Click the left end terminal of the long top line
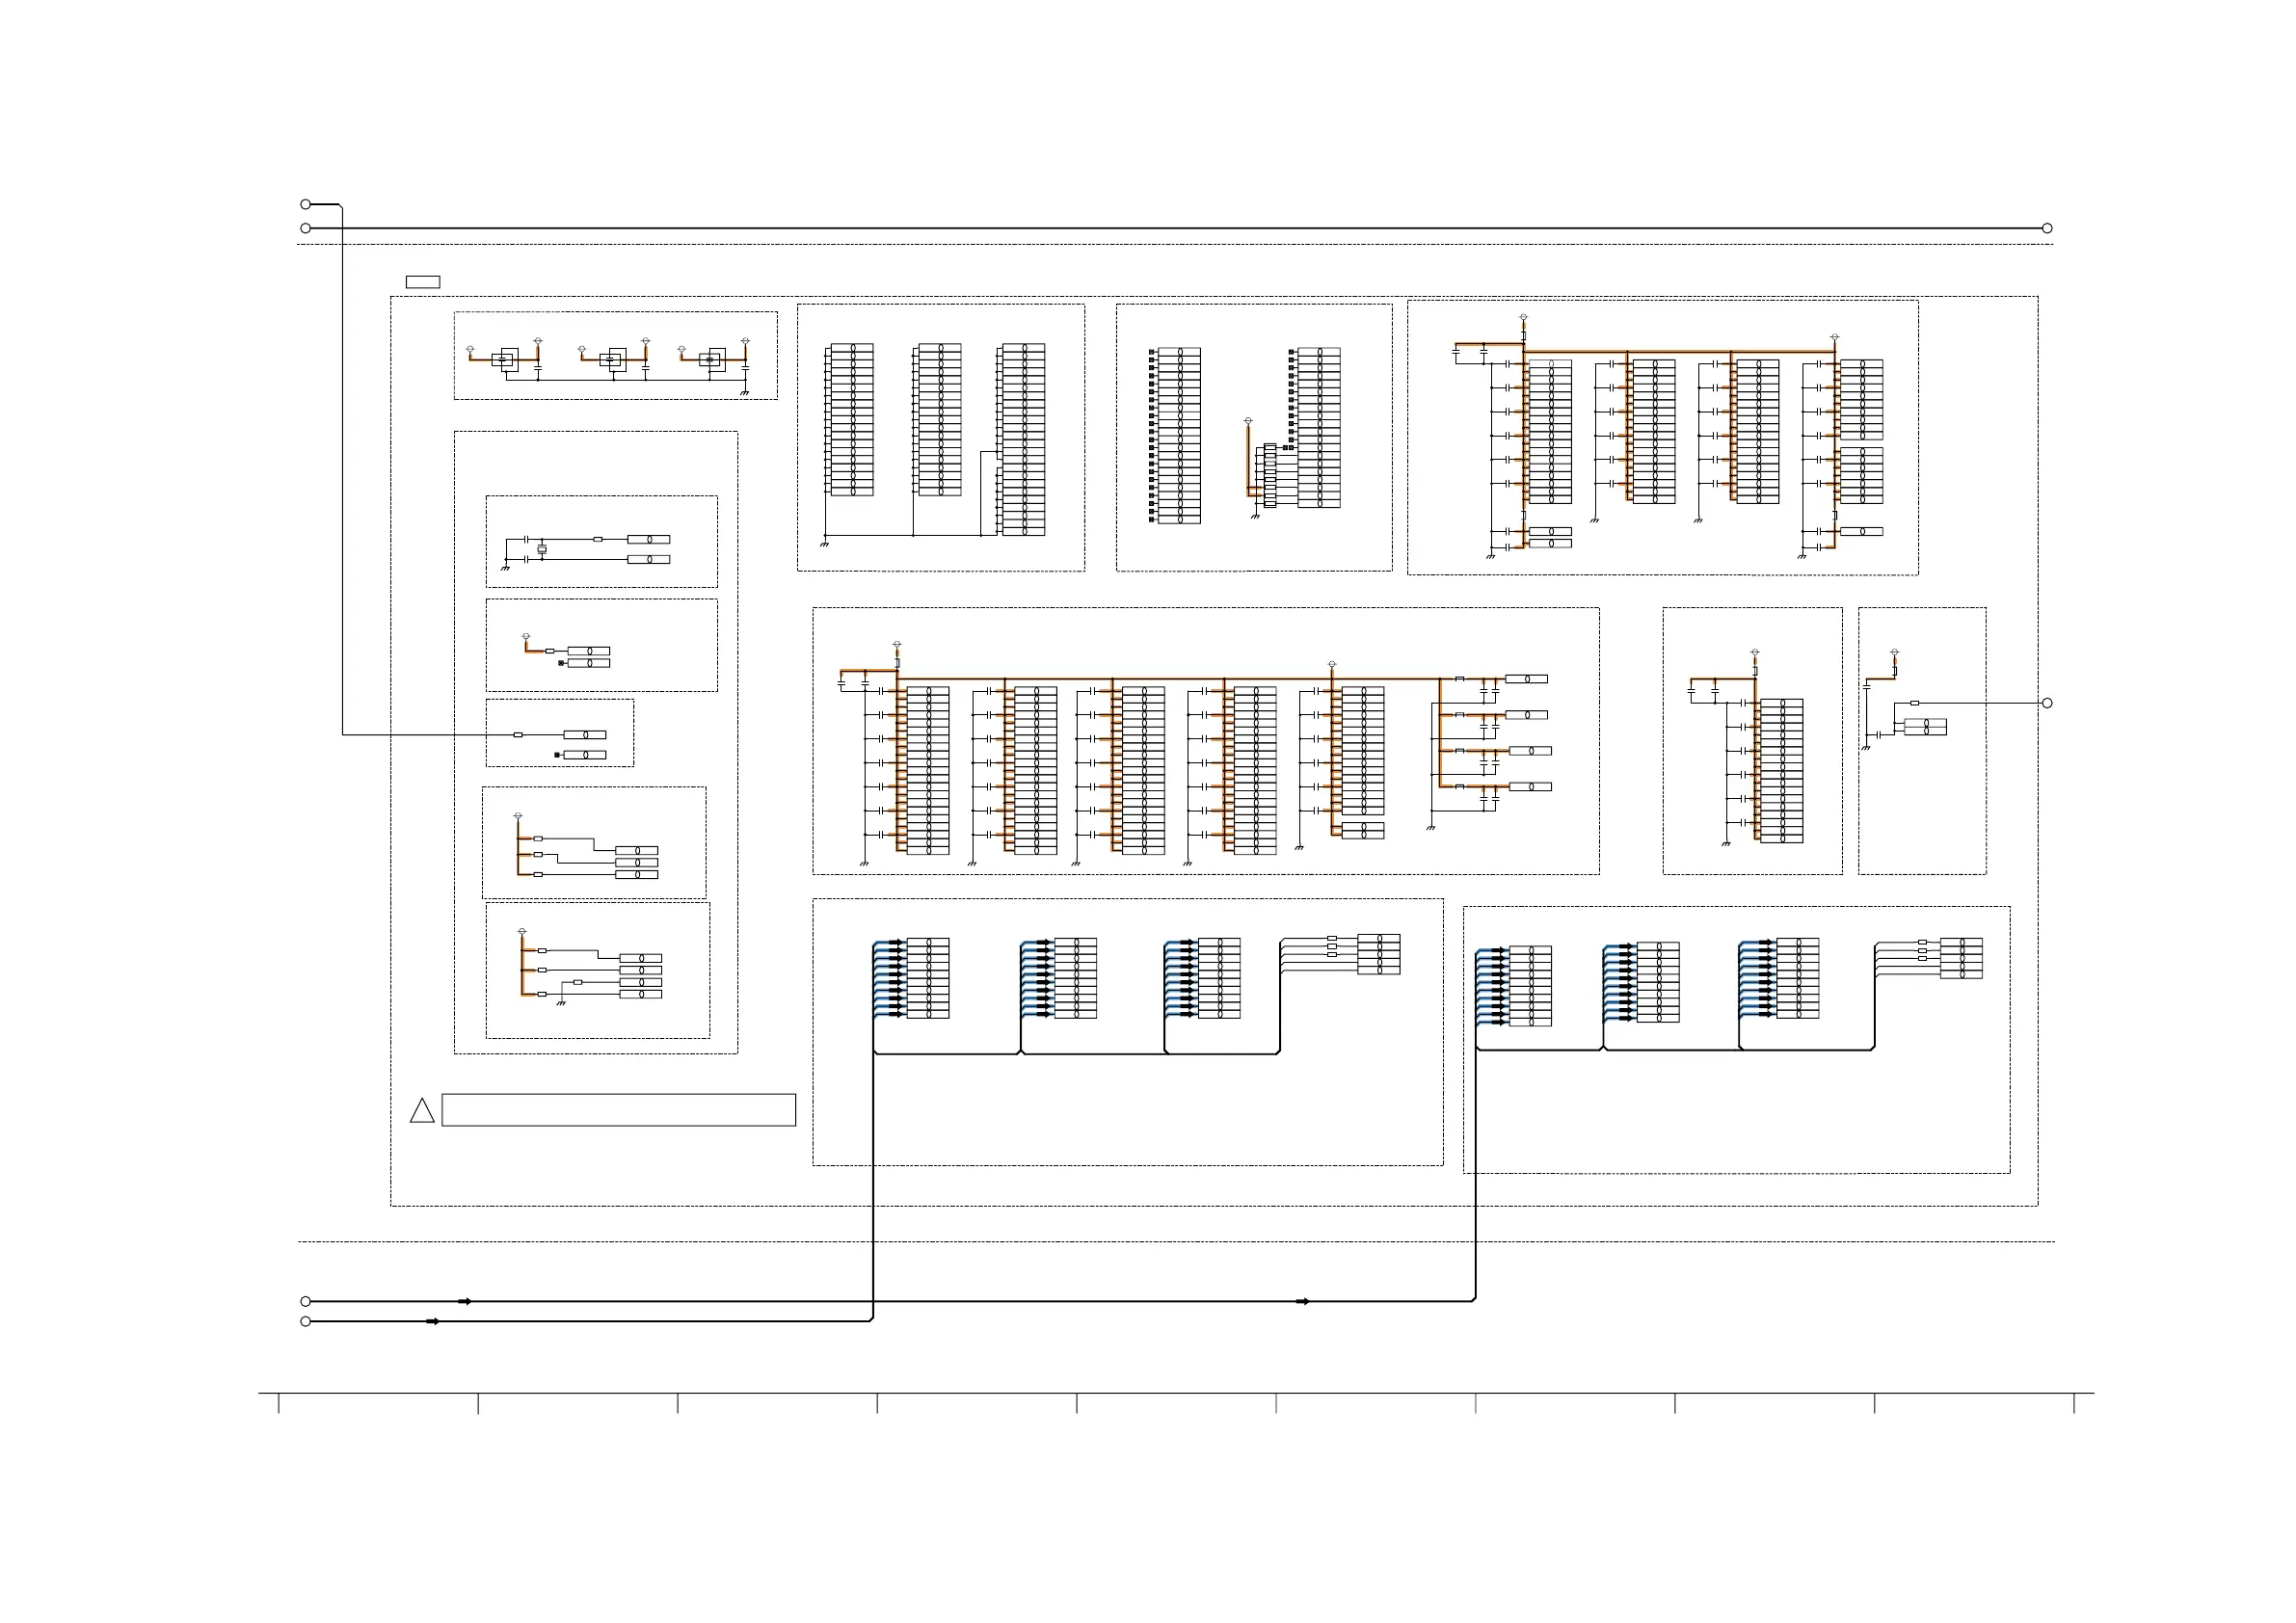 306,228
